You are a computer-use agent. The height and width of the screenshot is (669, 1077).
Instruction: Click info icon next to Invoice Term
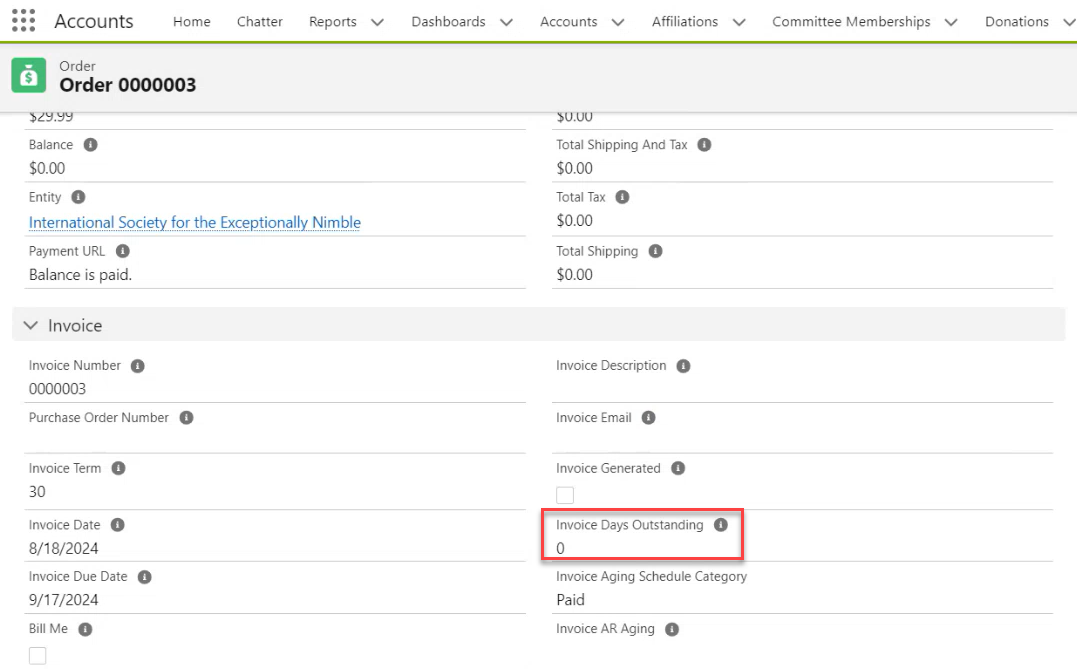[x=118, y=468]
